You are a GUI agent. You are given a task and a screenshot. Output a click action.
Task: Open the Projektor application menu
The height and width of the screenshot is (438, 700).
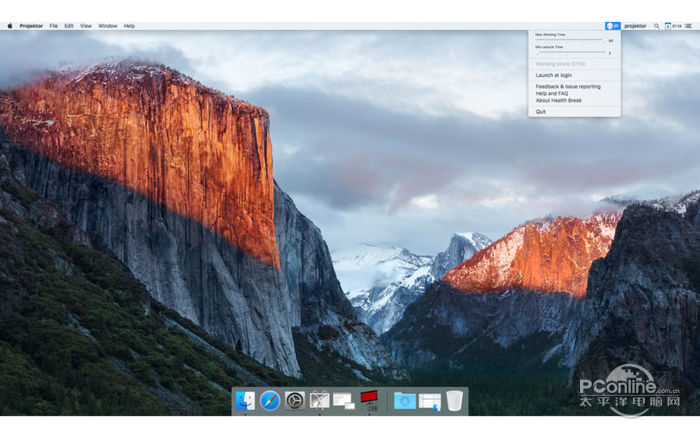click(31, 26)
